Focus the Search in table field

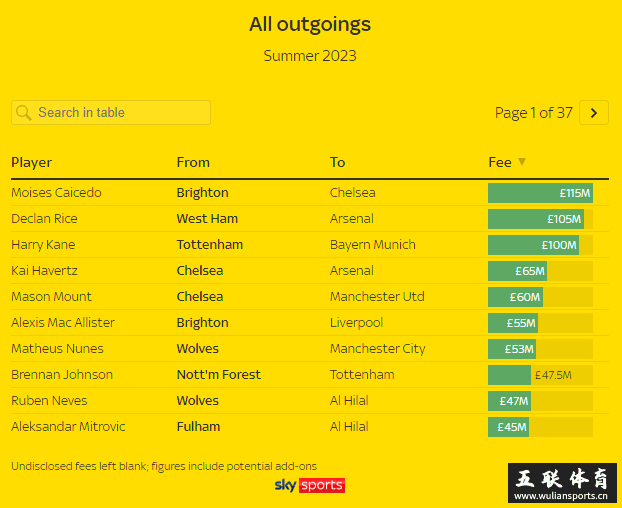(x=111, y=113)
